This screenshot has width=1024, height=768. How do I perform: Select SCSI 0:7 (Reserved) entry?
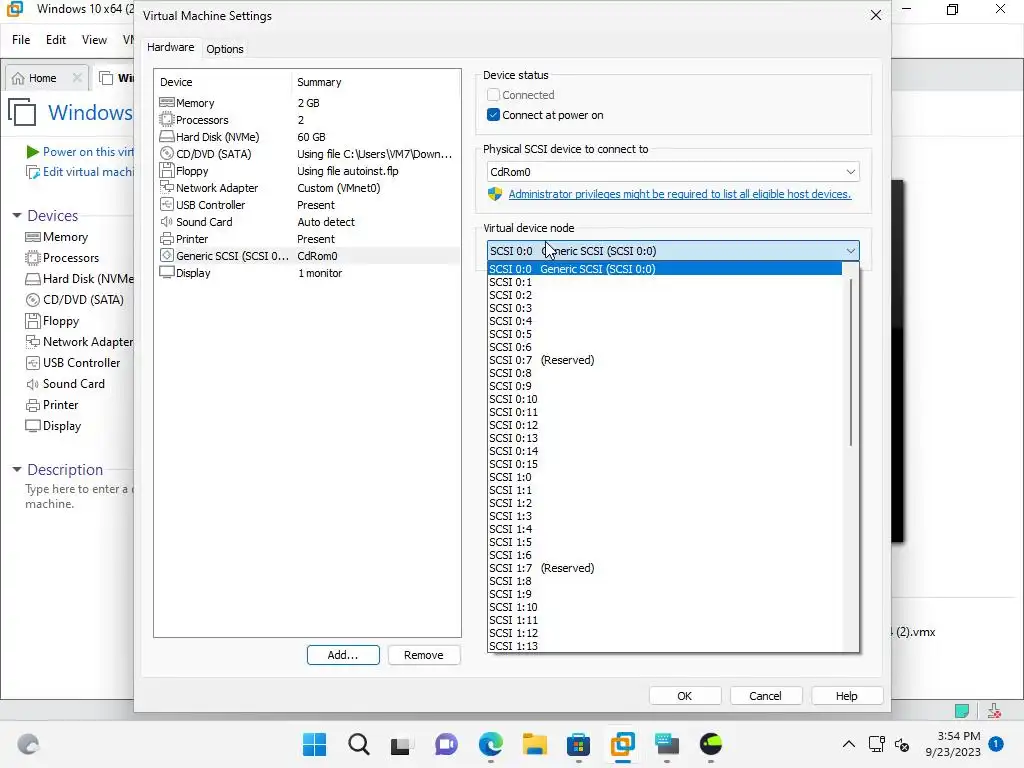(x=665, y=360)
